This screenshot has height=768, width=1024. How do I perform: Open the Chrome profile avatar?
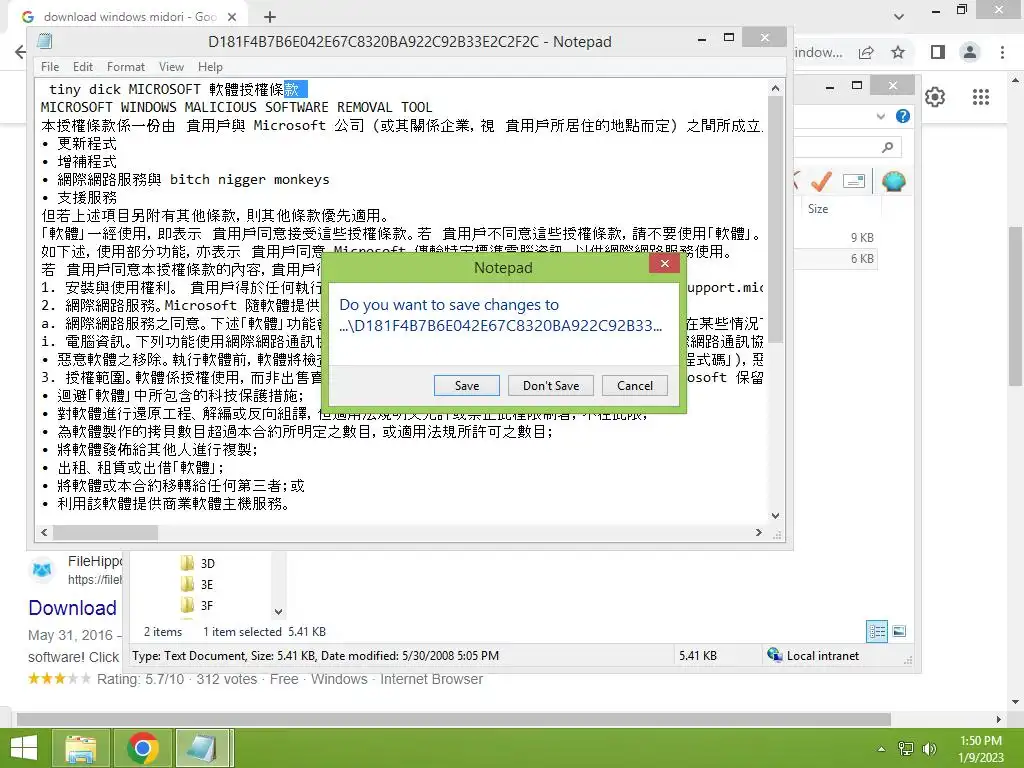click(970, 52)
